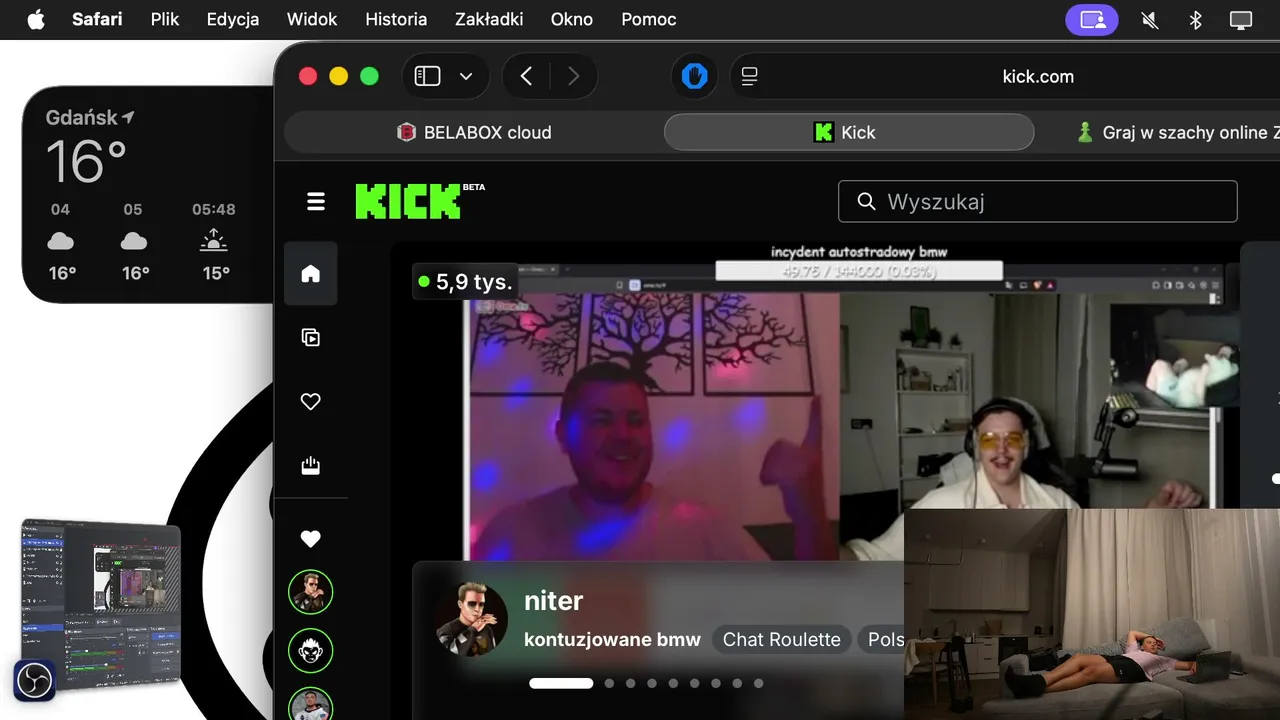Screen dimensions: 1280x720
Task: Click the filled white heart sidebar icon
Action: pyautogui.click(x=311, y=538)
